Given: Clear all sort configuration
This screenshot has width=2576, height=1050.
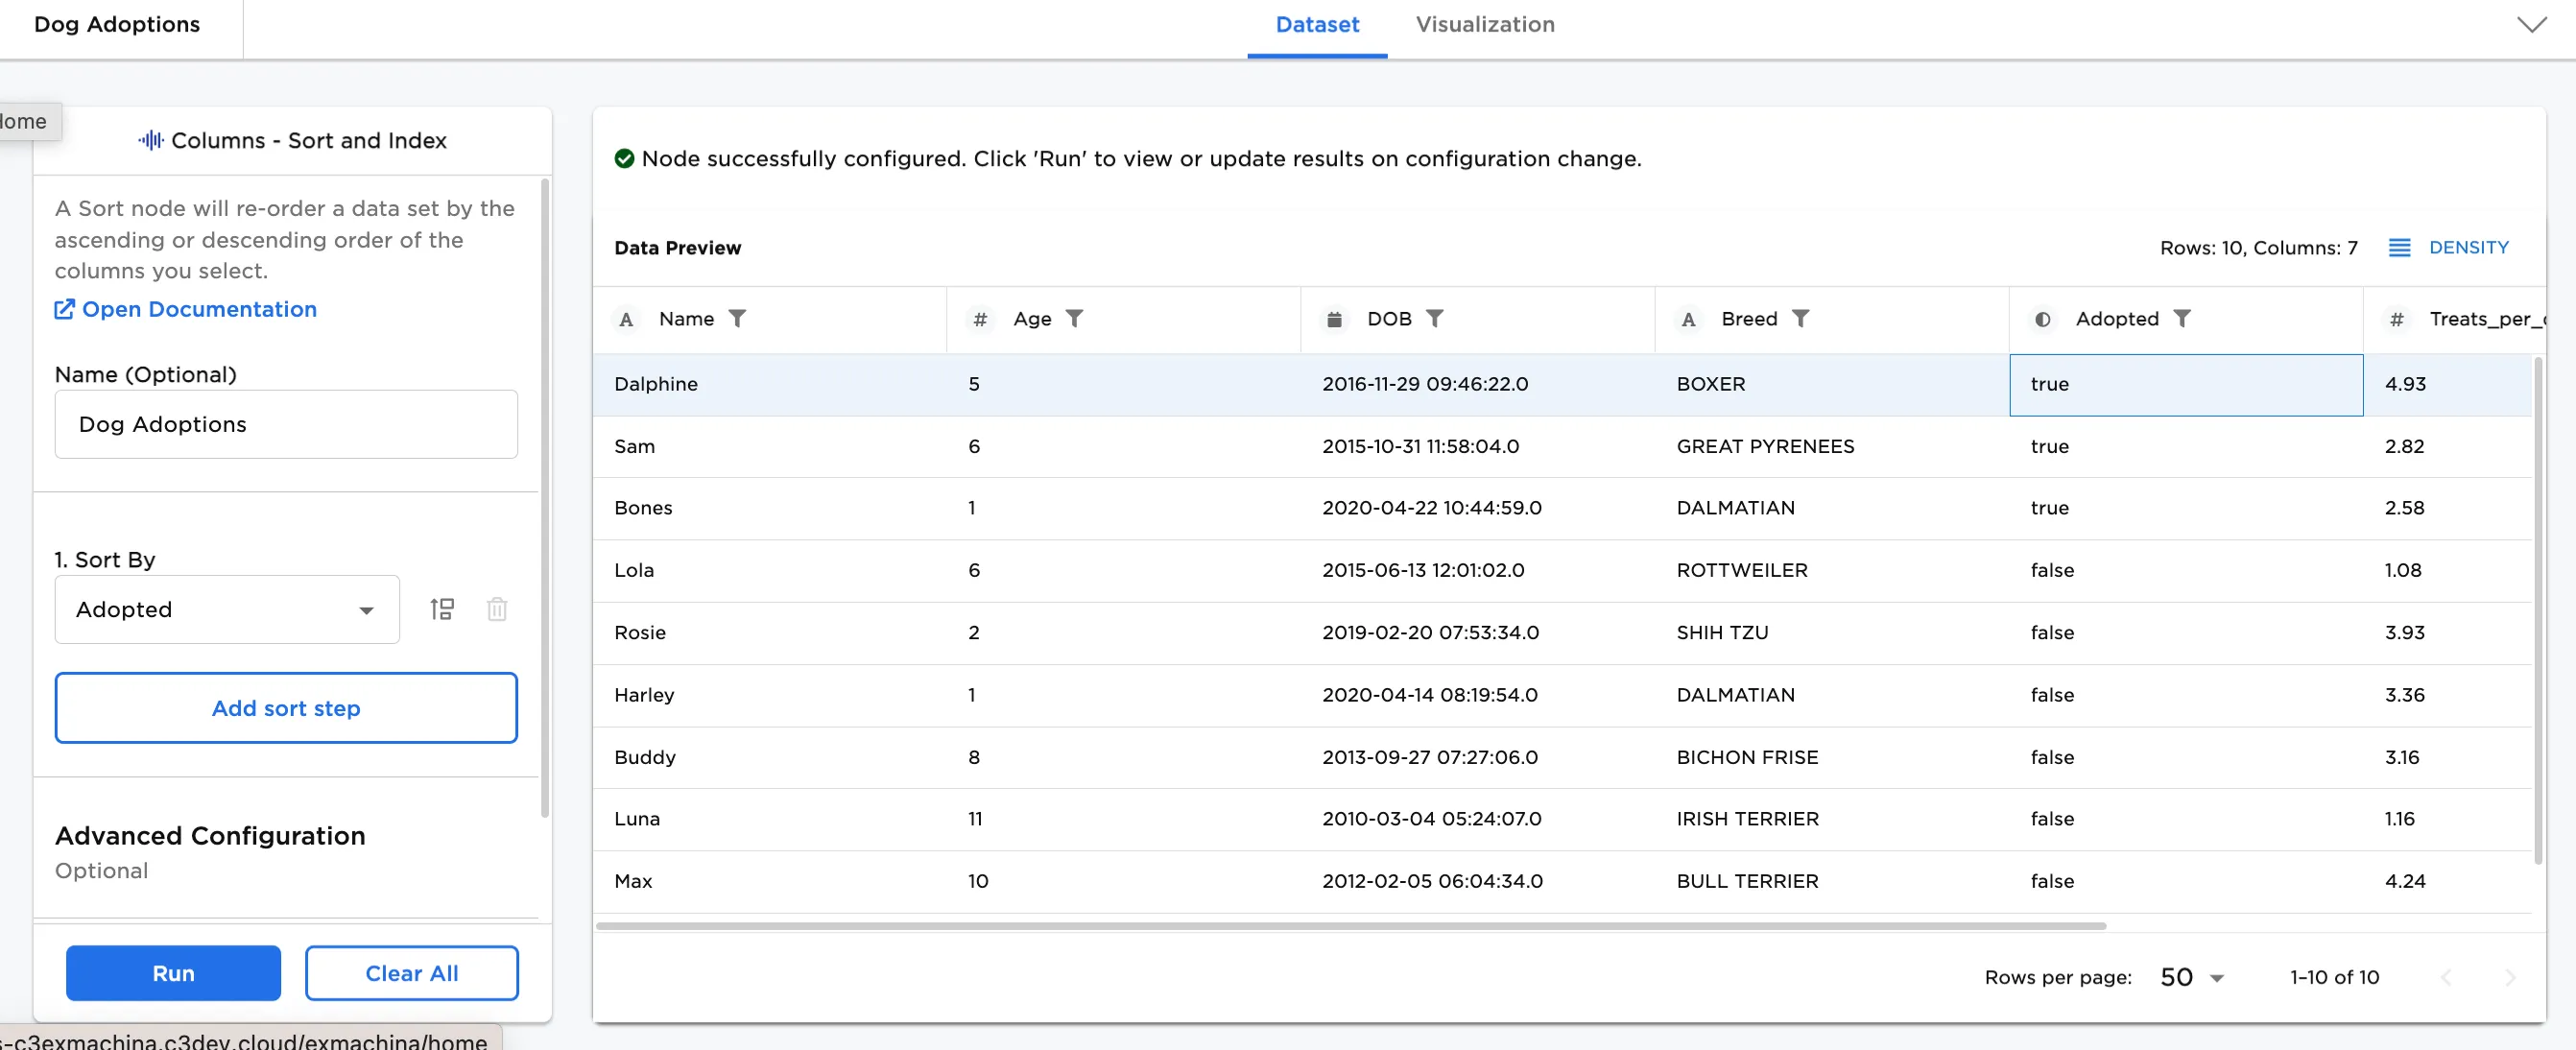Looking at the screenshot, I should pyautogui.click(x=411, y=972).
